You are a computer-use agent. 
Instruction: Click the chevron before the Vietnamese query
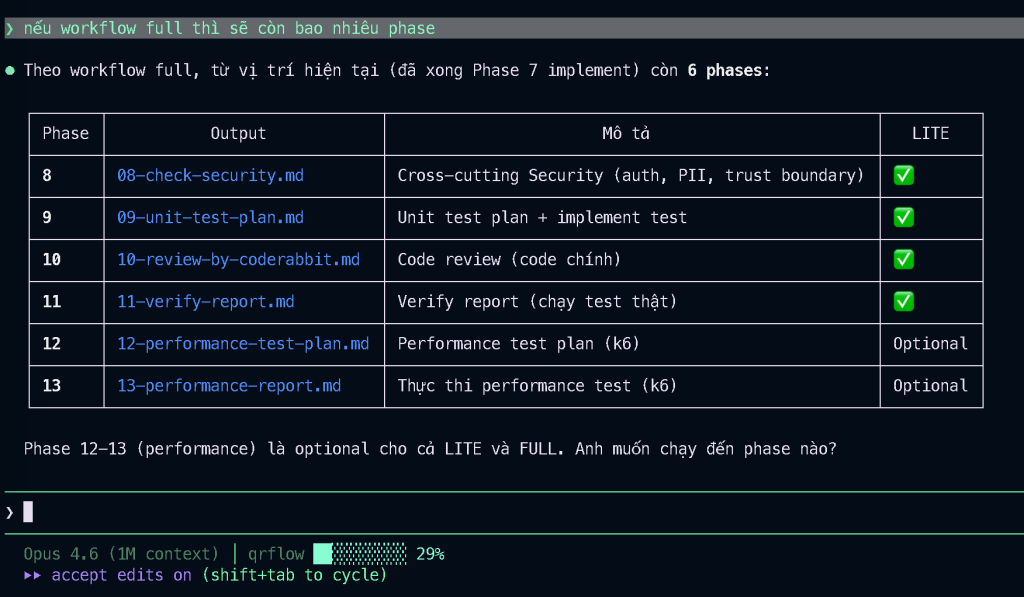click(10, 28)
